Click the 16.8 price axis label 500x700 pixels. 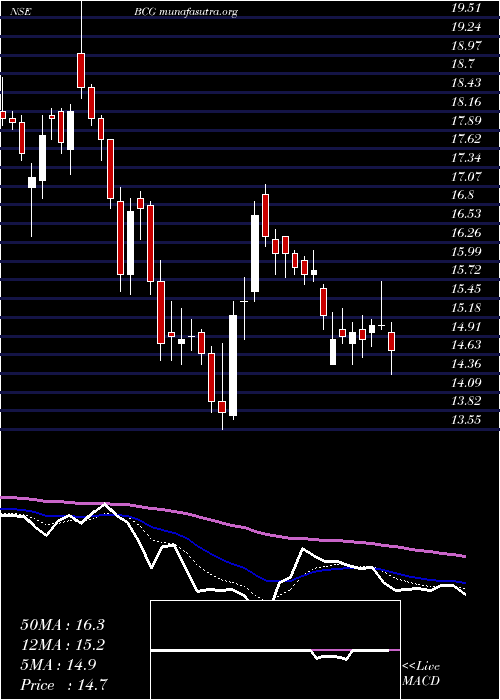(x=464, y=195)
